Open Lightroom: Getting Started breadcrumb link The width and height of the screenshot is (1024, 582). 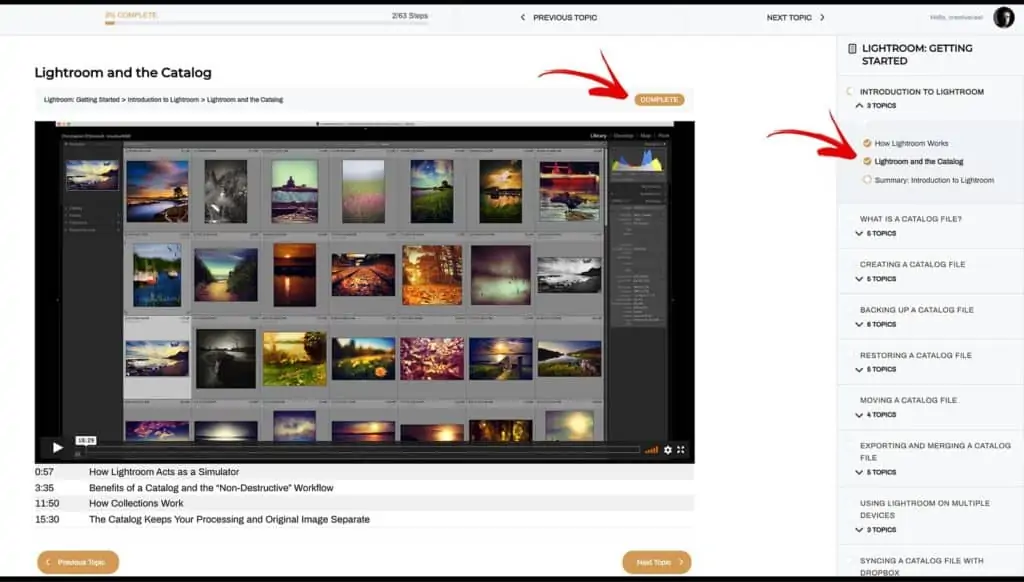coord(82,100)
